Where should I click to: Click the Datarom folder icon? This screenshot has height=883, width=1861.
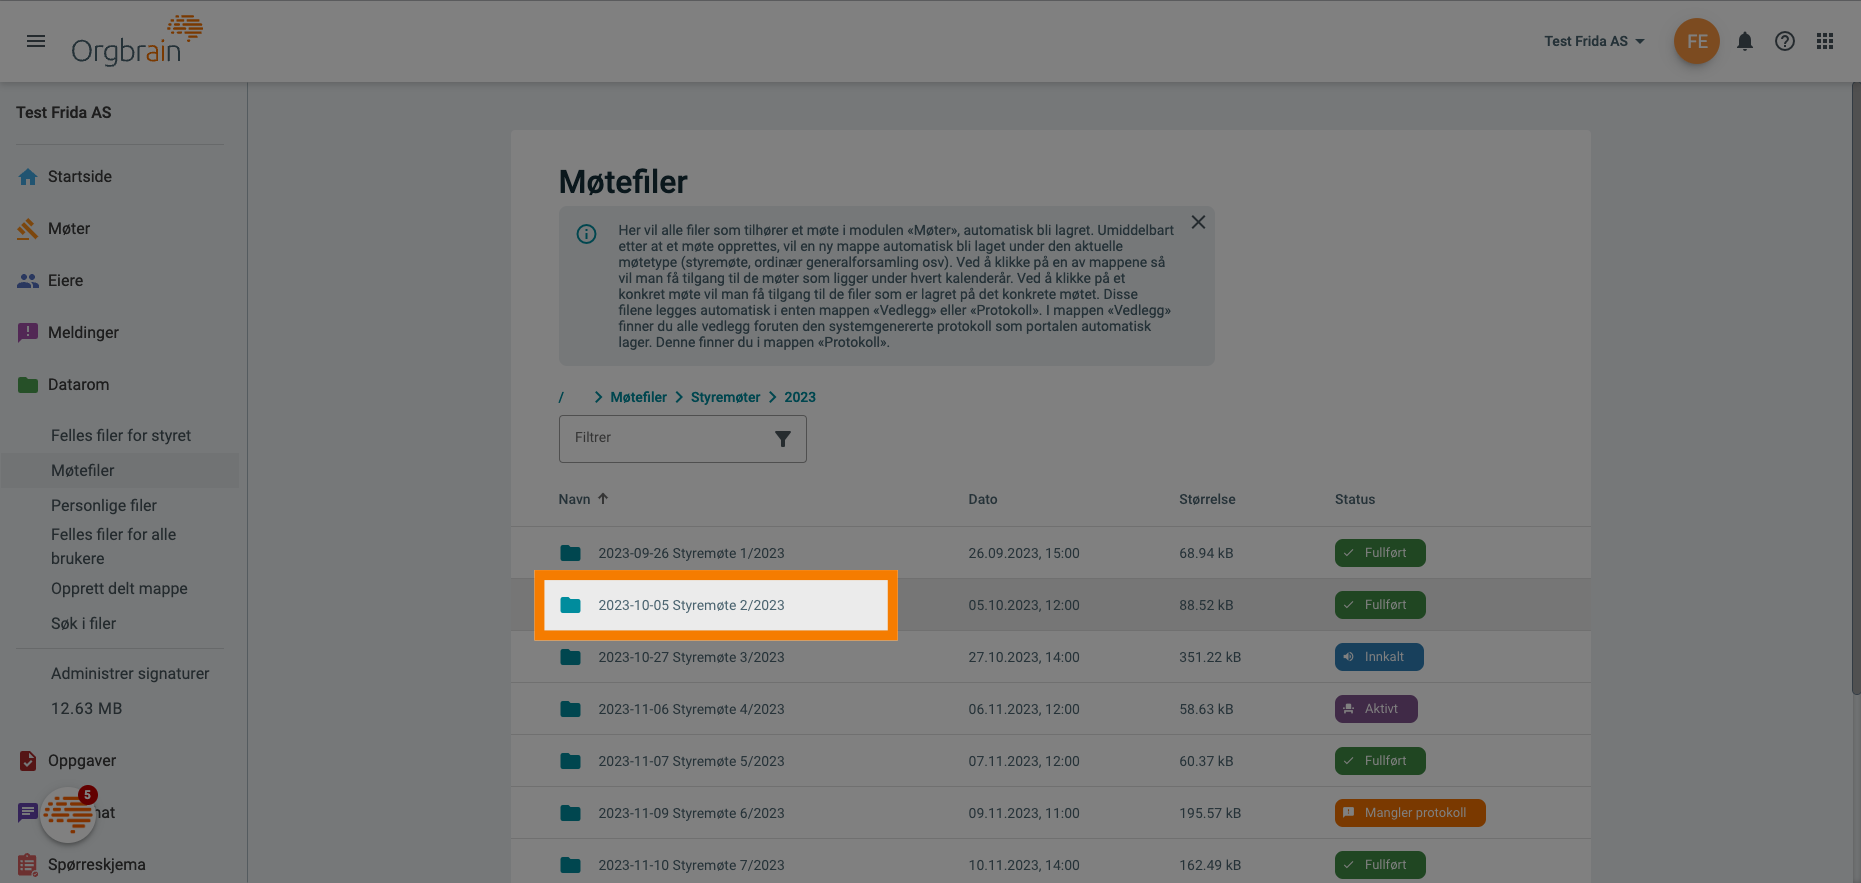tap(28, 385)
